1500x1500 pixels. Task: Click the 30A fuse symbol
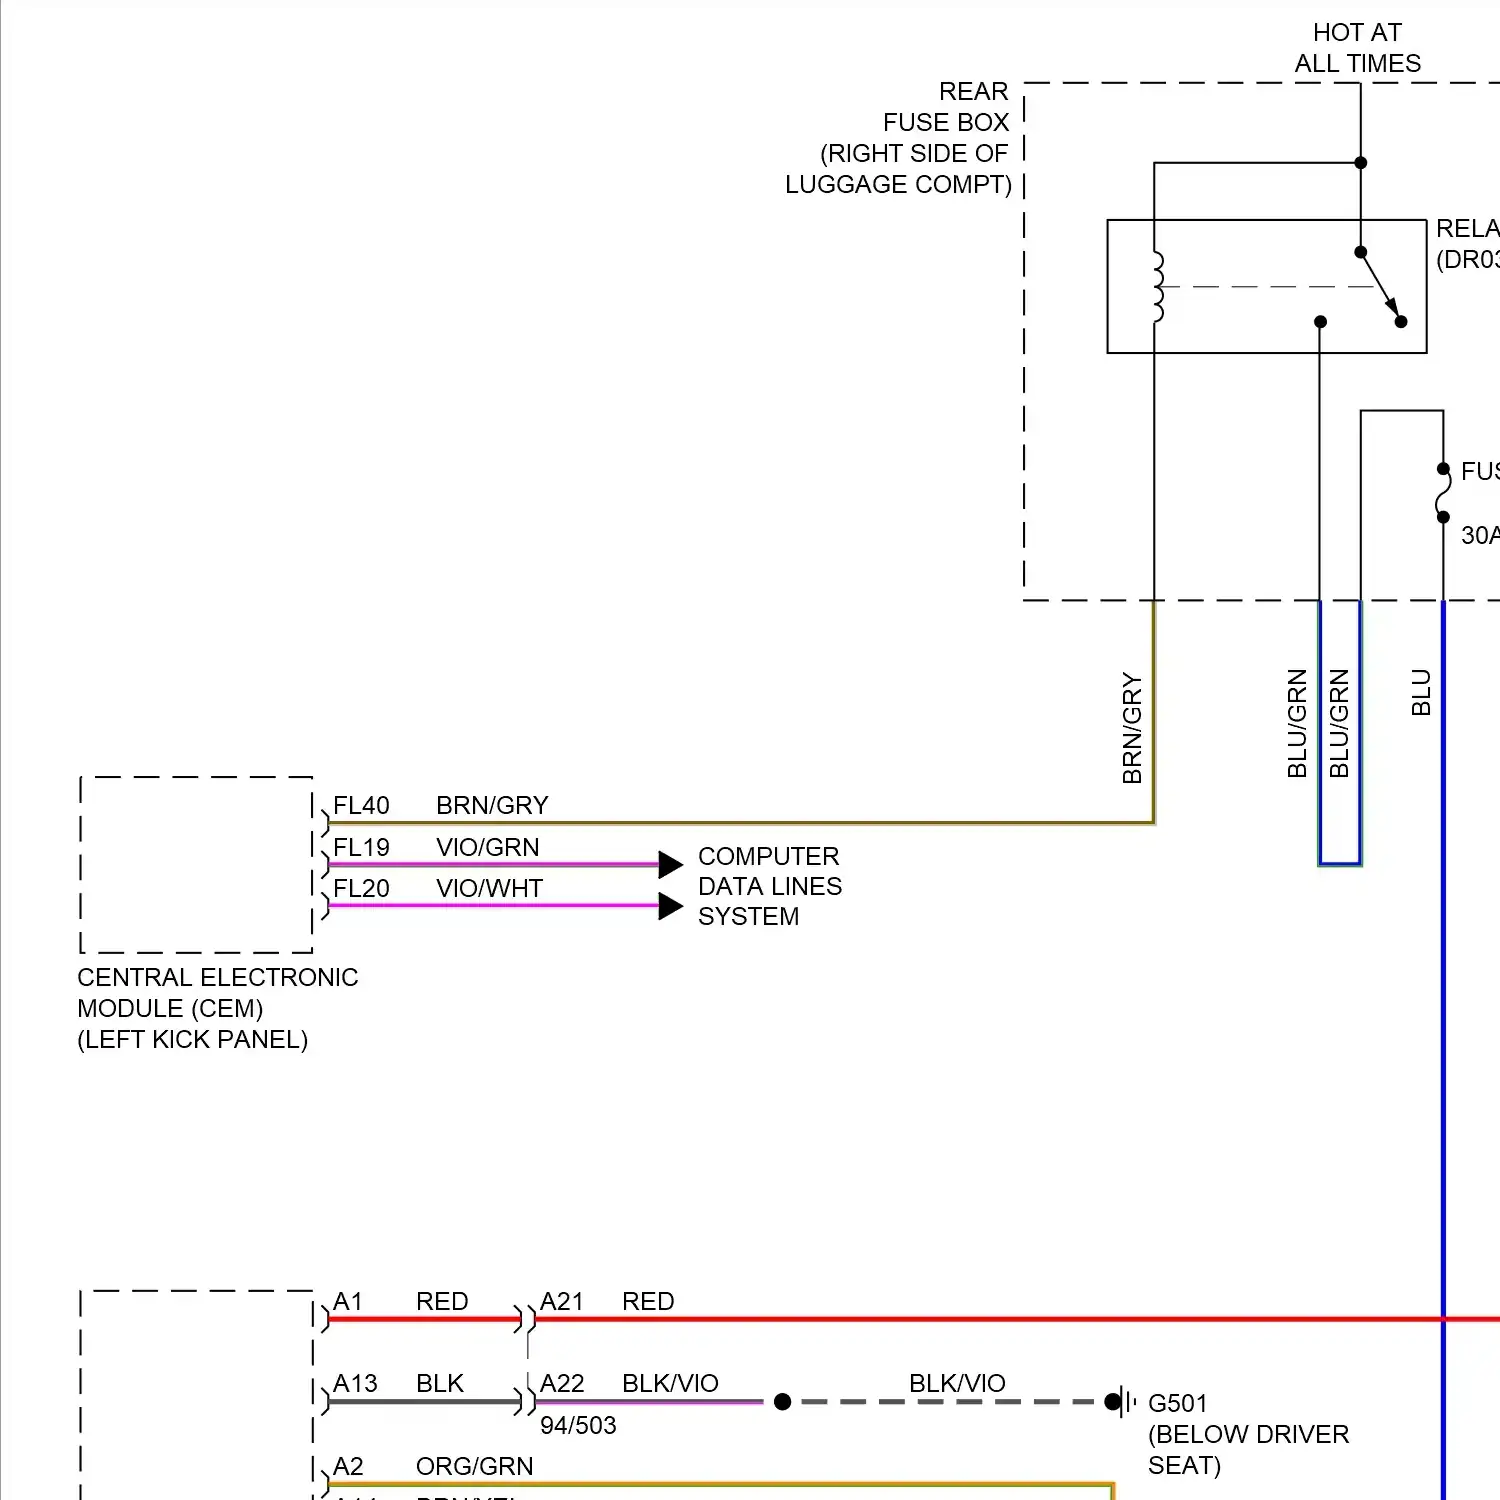click(1443, 493)
